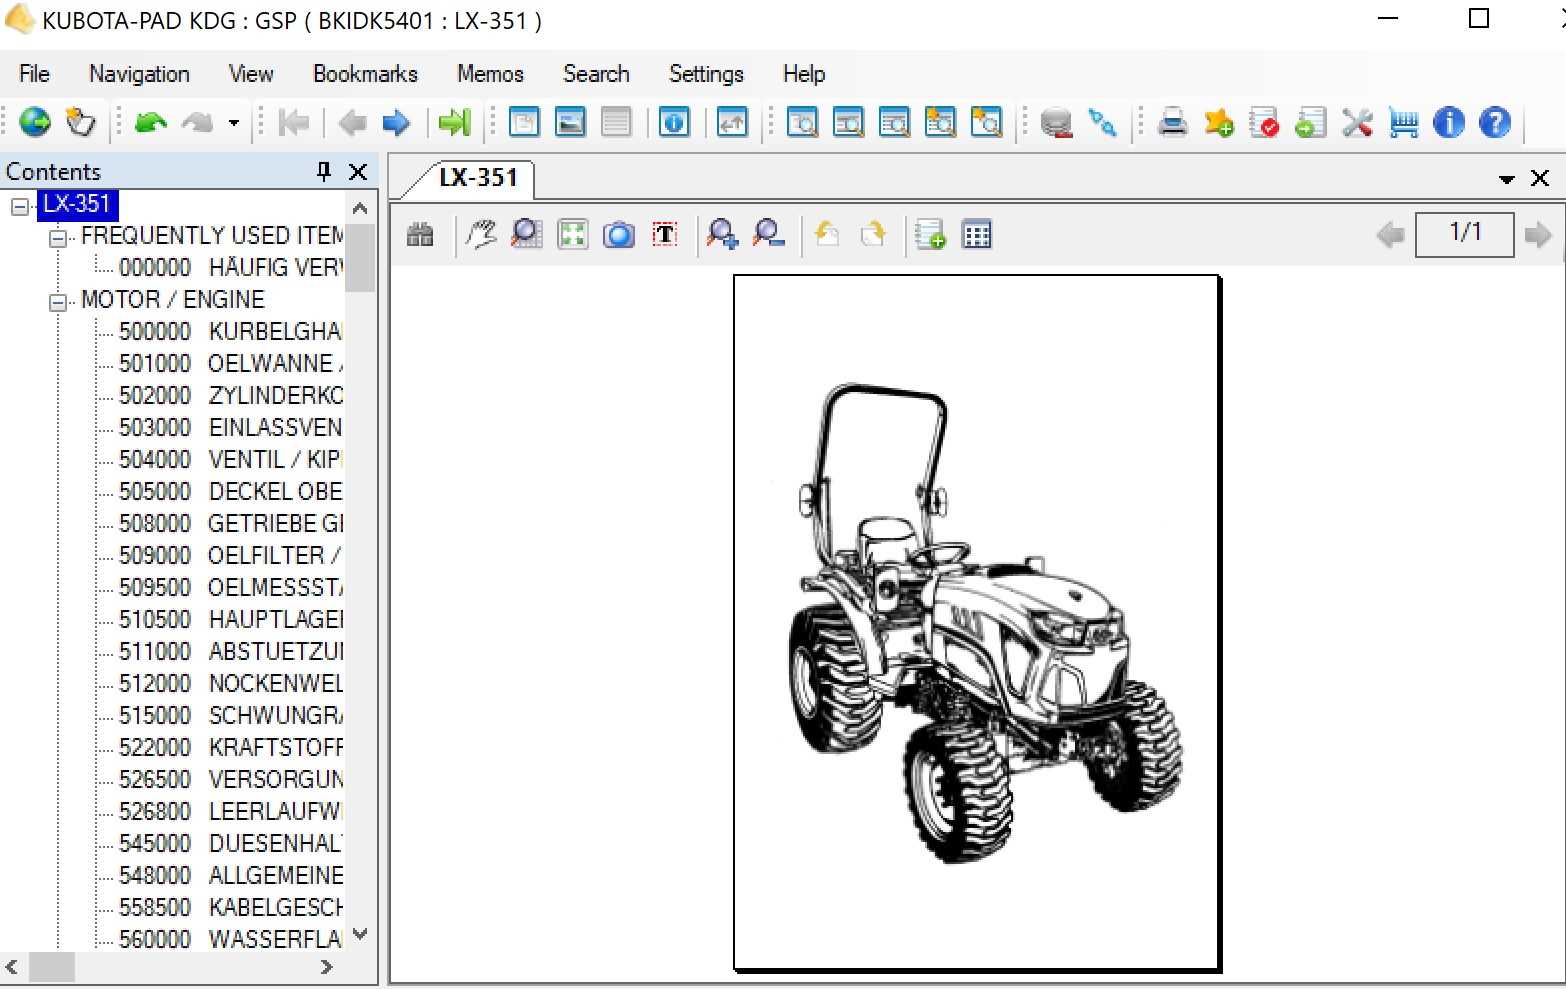This screenshot has height=989, width=1566.
Task: Open the View menu
Action: point(251,74)
